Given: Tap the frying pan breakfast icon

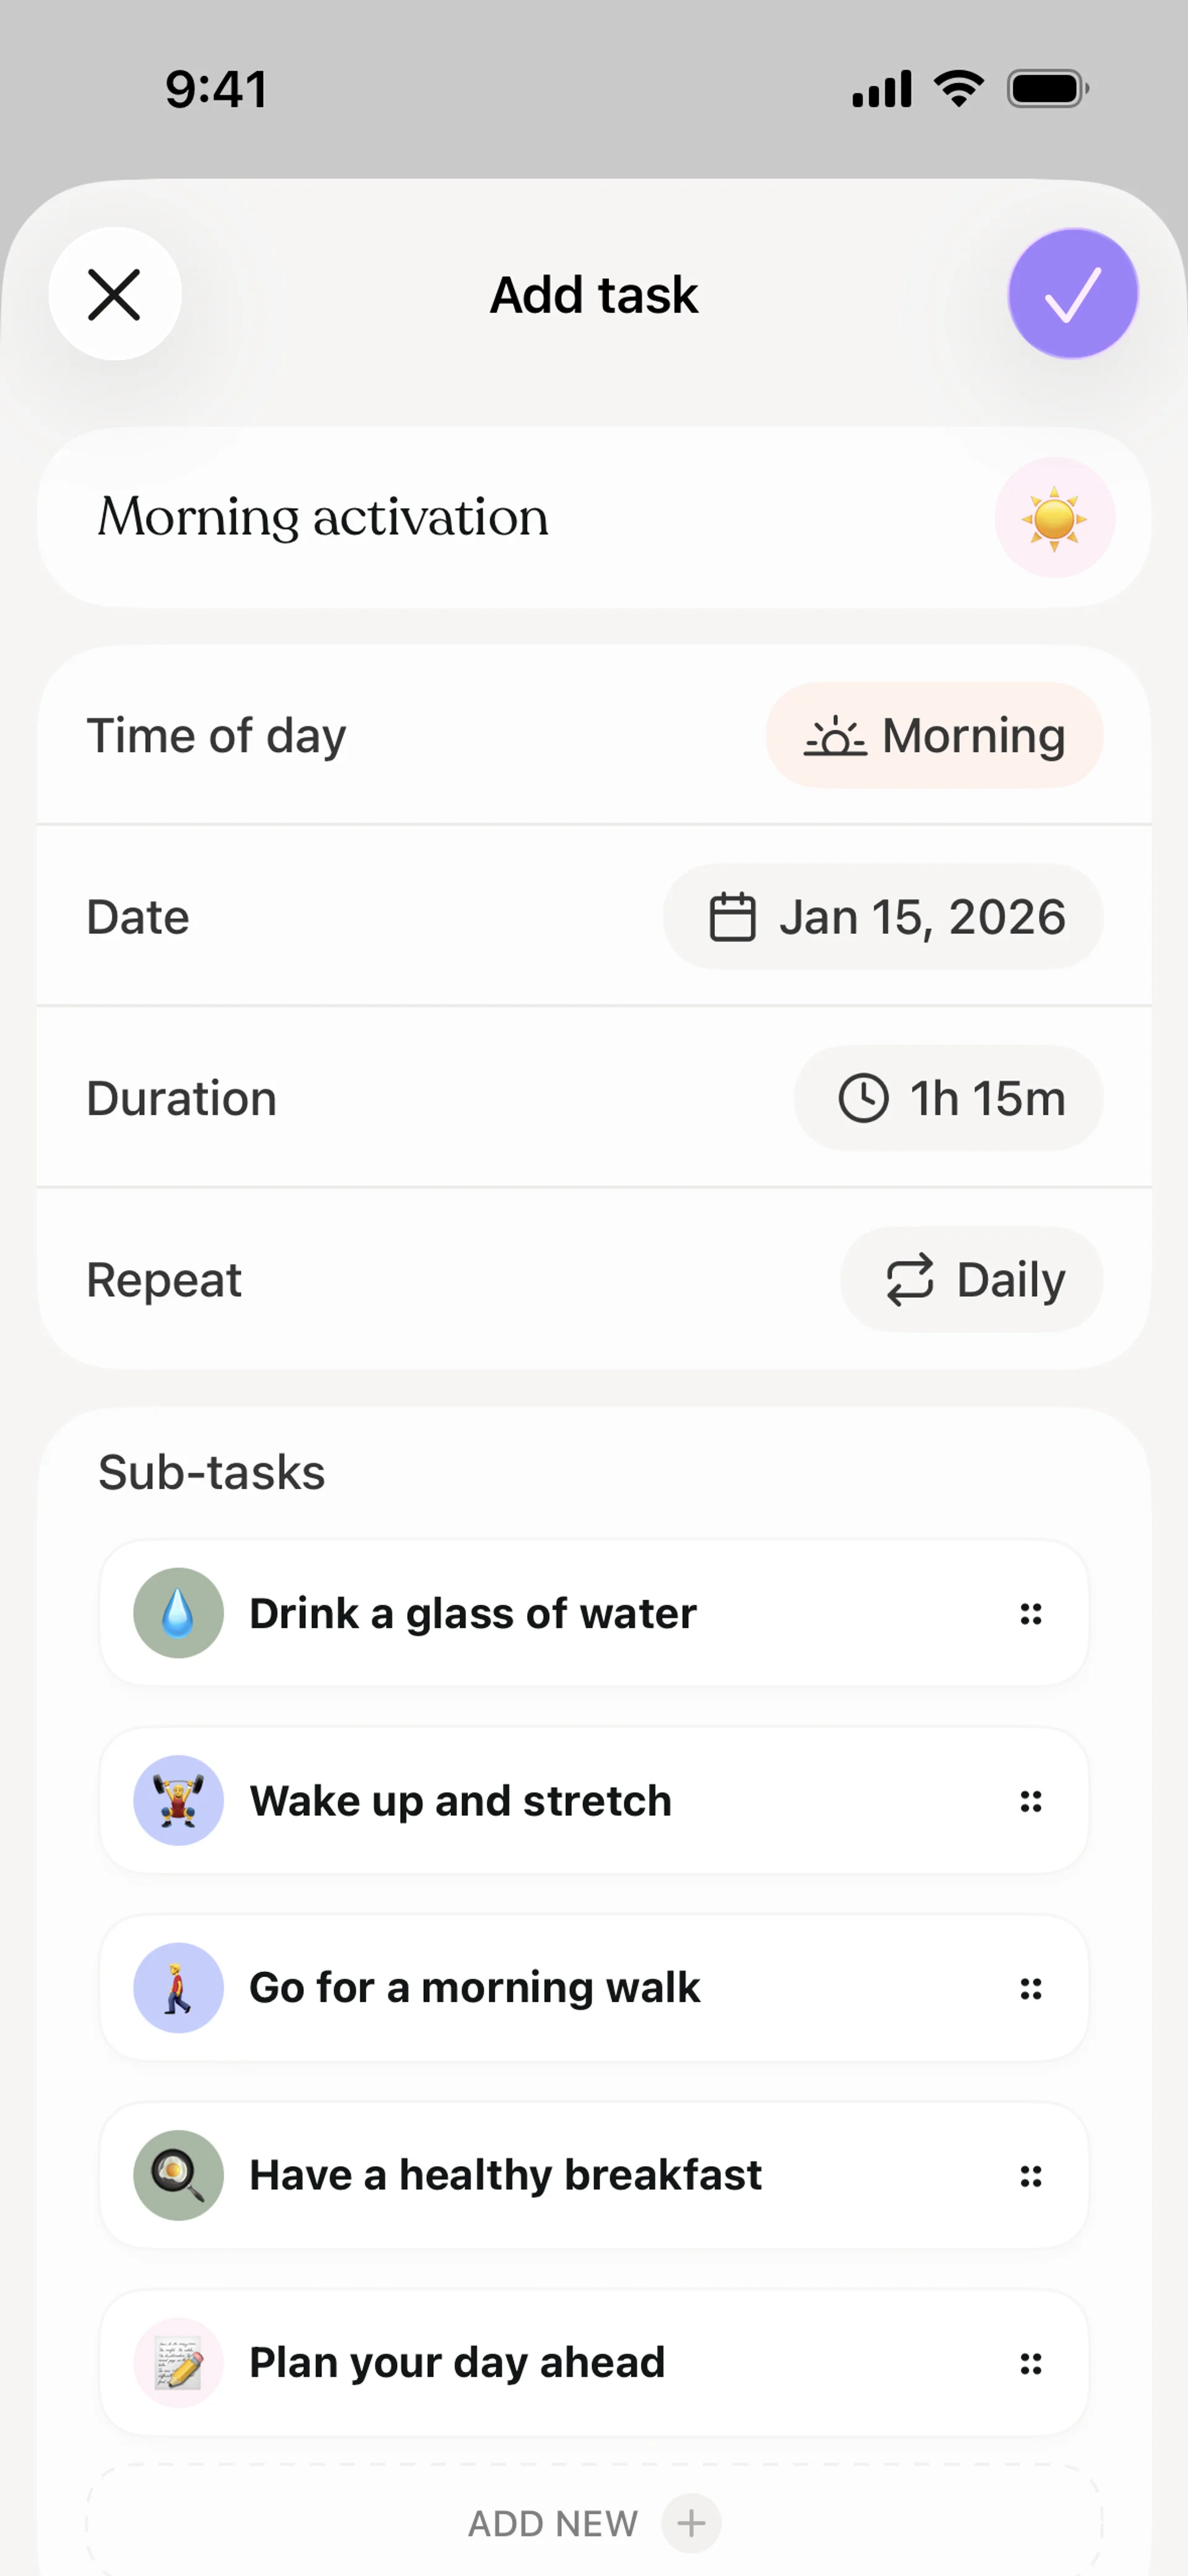Looking at the screenshot, I should pos(178,2175).
